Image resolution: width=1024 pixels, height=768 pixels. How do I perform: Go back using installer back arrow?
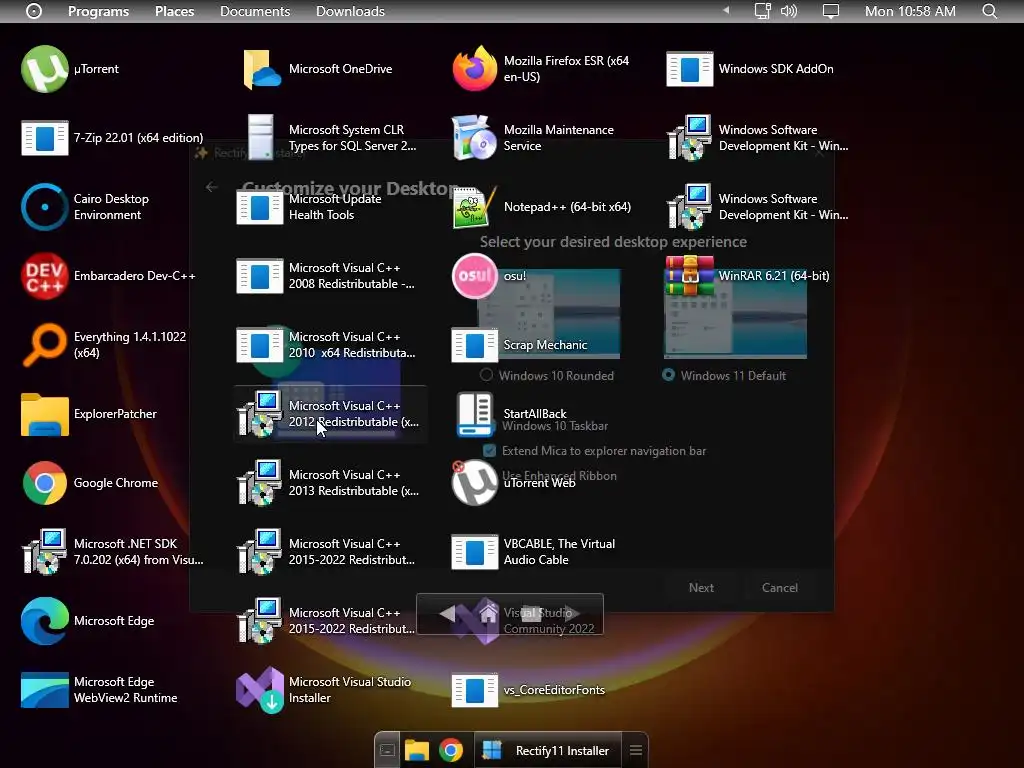tap(211, 187)
